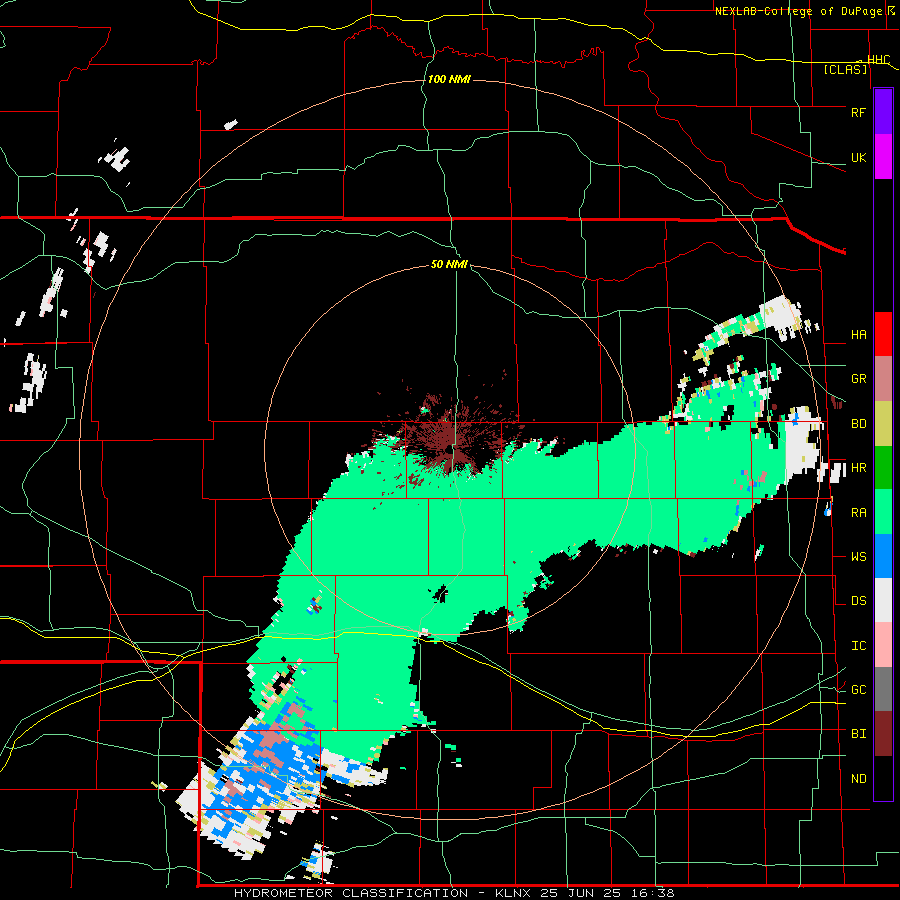Click the HR legend label

tap(858, 468)
